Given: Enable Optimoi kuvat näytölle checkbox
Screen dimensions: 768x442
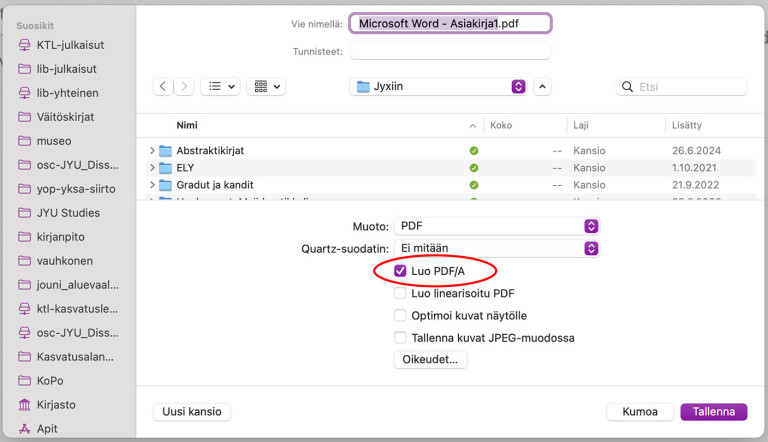Looking at the screenshot, I should point(401,316).
